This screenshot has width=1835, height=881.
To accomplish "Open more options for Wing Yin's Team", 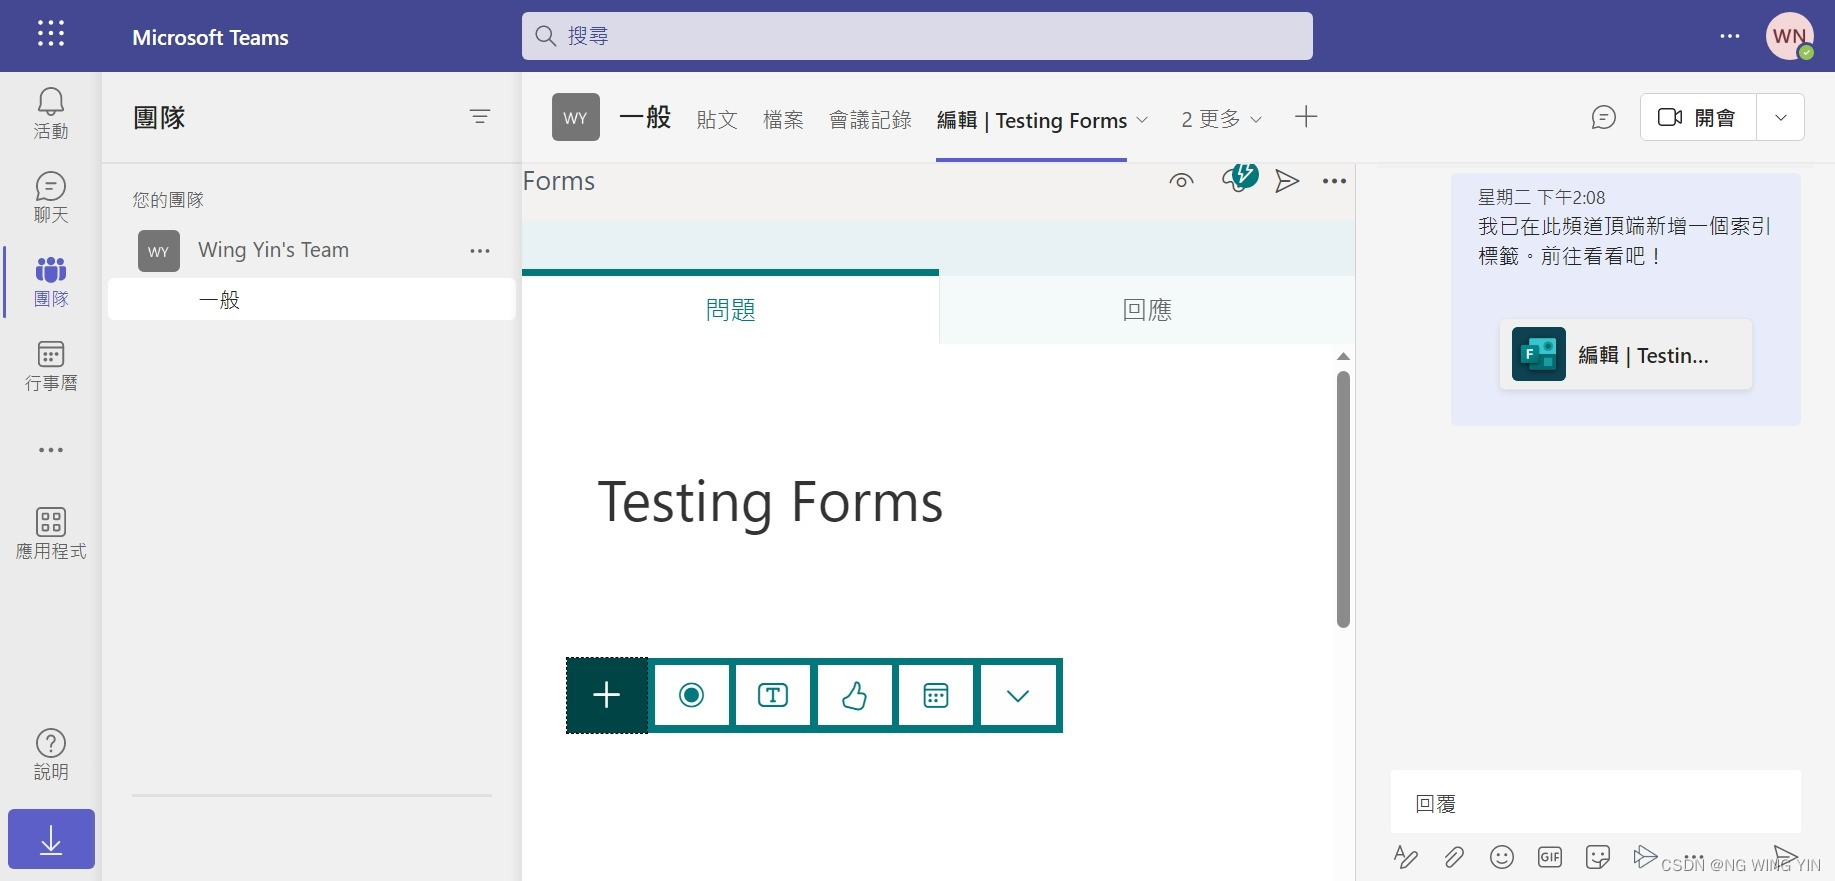I will [480, 251].
